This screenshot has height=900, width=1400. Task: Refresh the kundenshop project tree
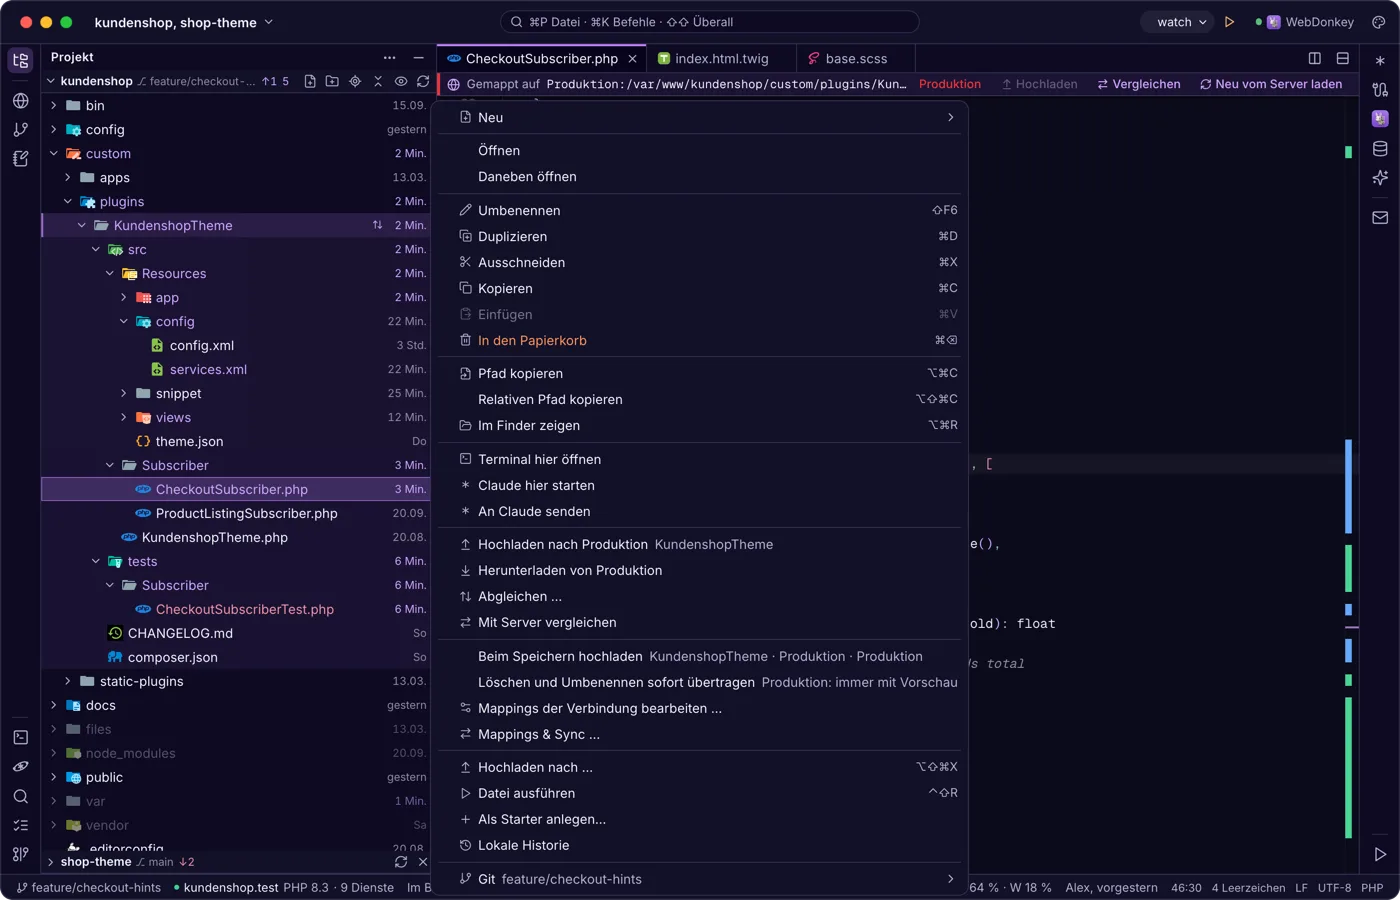pyautogui.click(x=423, y=81)
